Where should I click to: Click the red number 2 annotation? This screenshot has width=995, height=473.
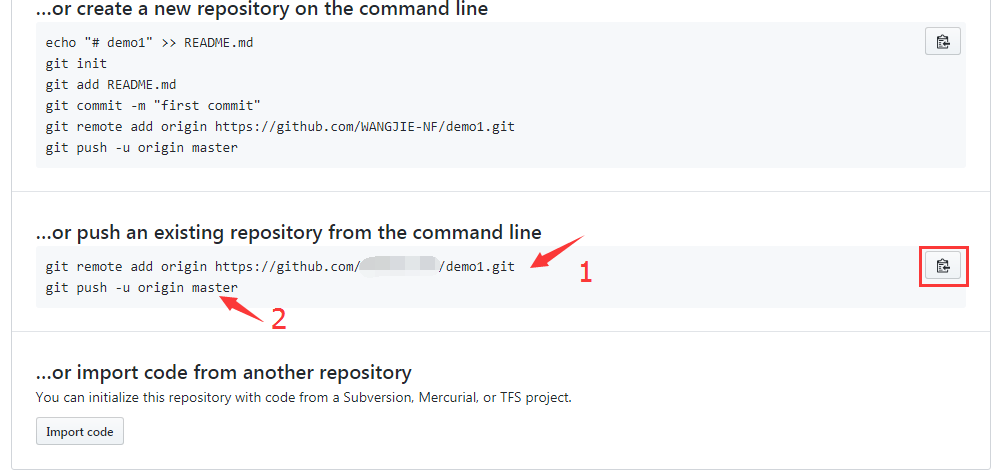[279, 318]
